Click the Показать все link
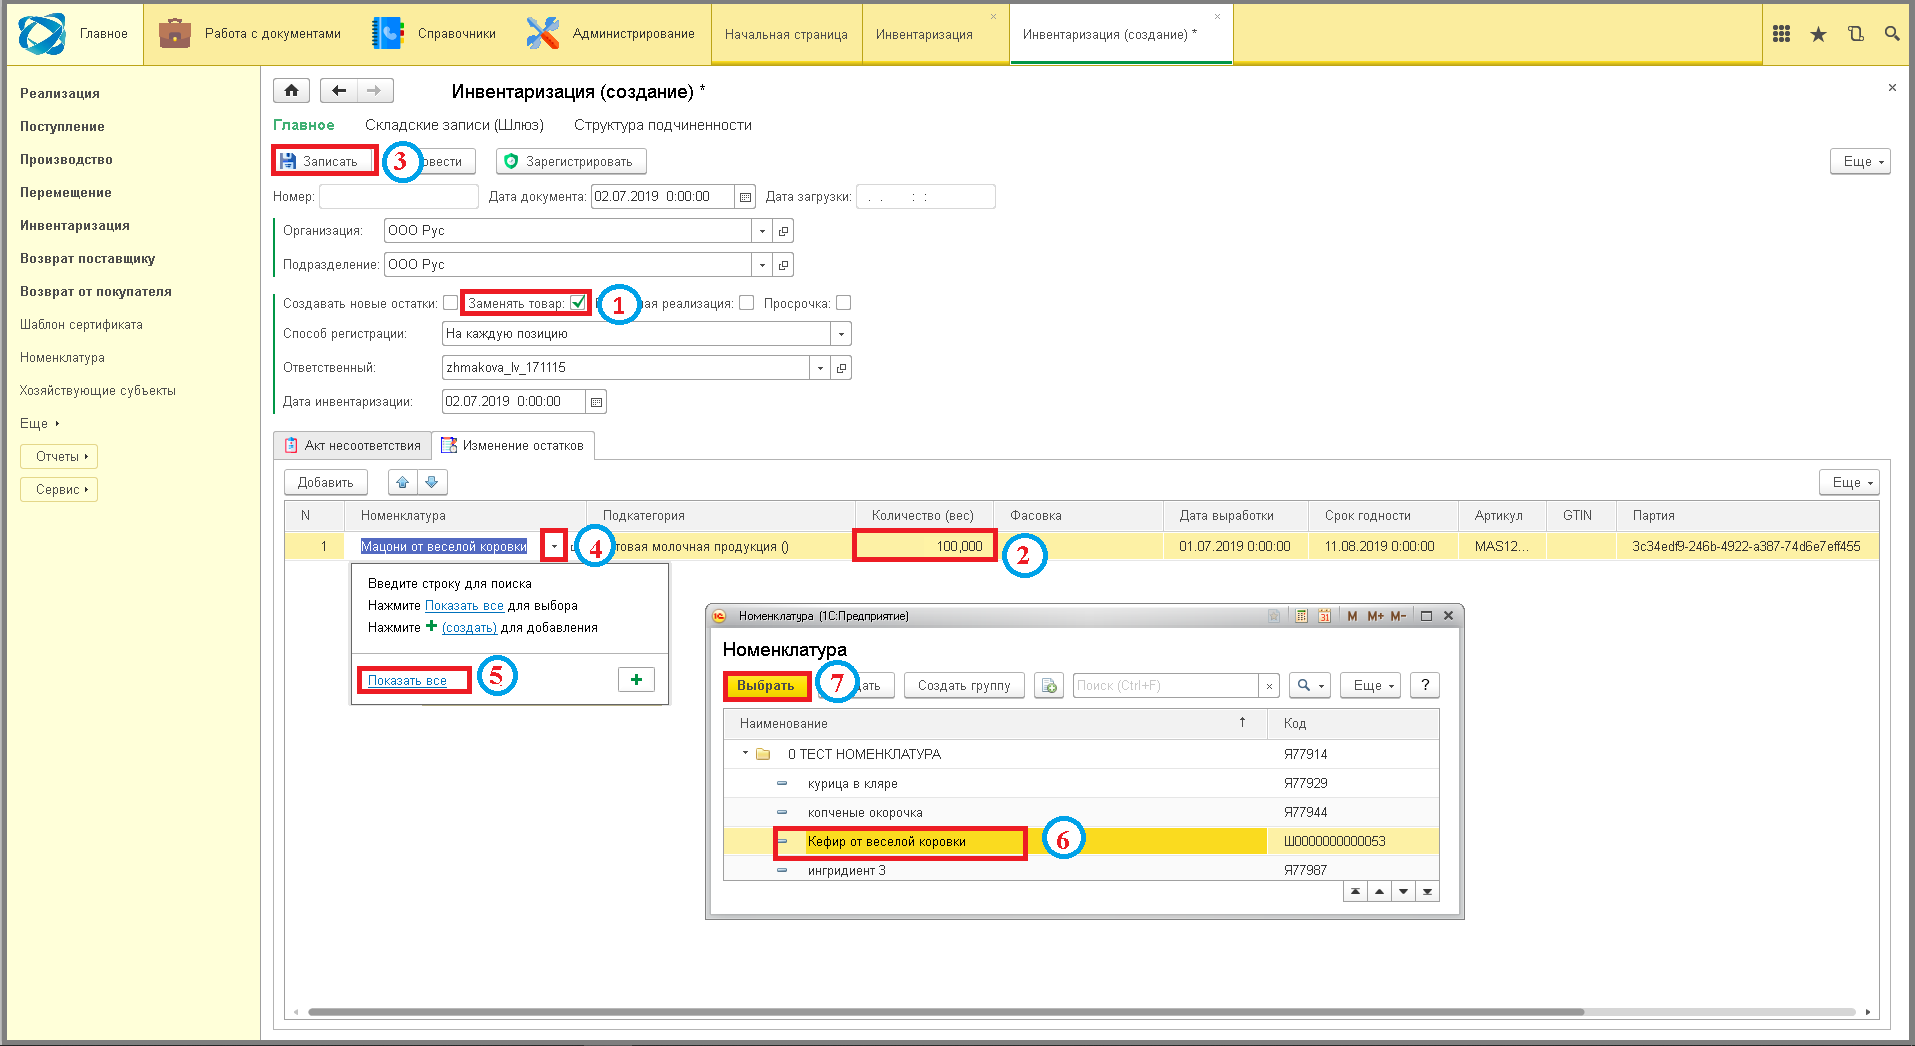The height and width of the screenshot is (1046, 1915). coord(407,681)
